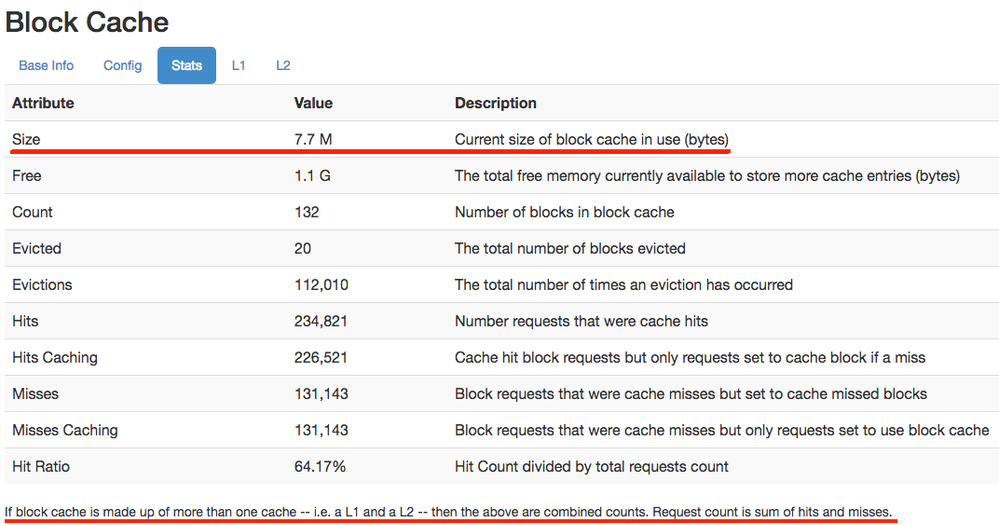Screen dimensions: 999x525
Task: Select the Size attribute cell
Action: 26,140
